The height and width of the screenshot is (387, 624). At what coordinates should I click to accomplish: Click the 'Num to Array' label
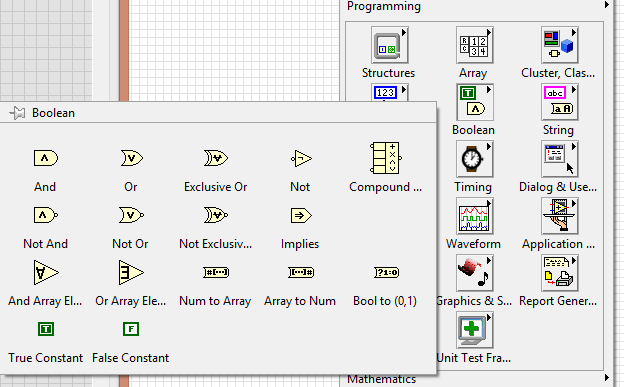(215, 301)
